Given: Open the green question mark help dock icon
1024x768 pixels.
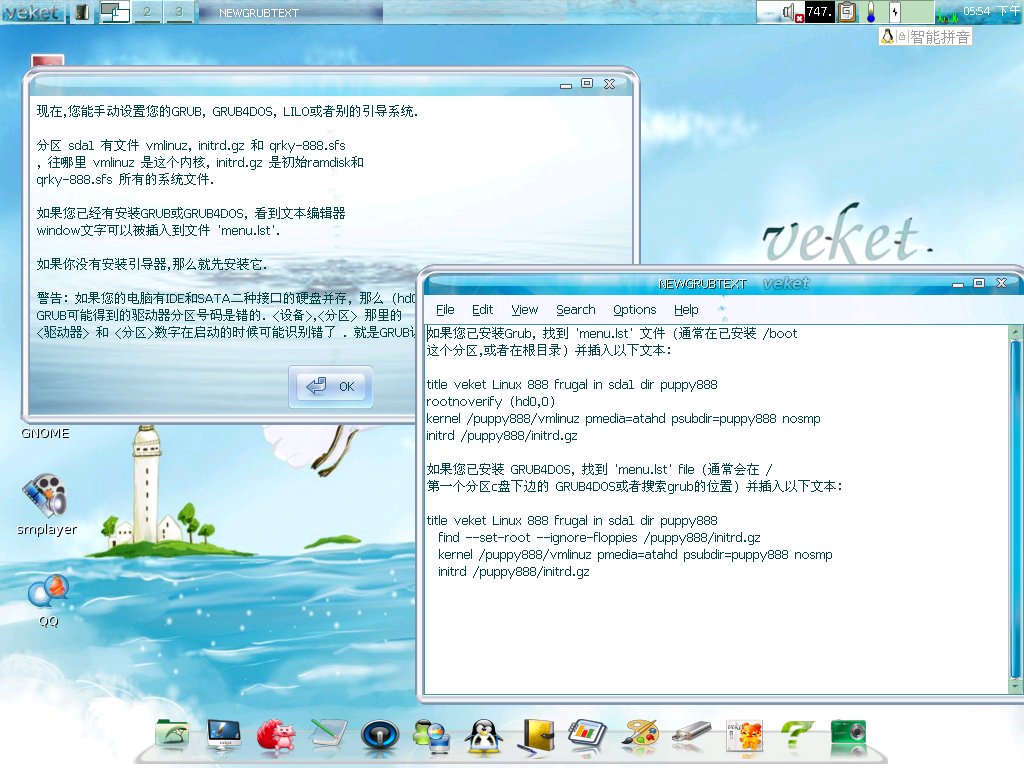Looking at the screenshot, I should tap(796, 734).
